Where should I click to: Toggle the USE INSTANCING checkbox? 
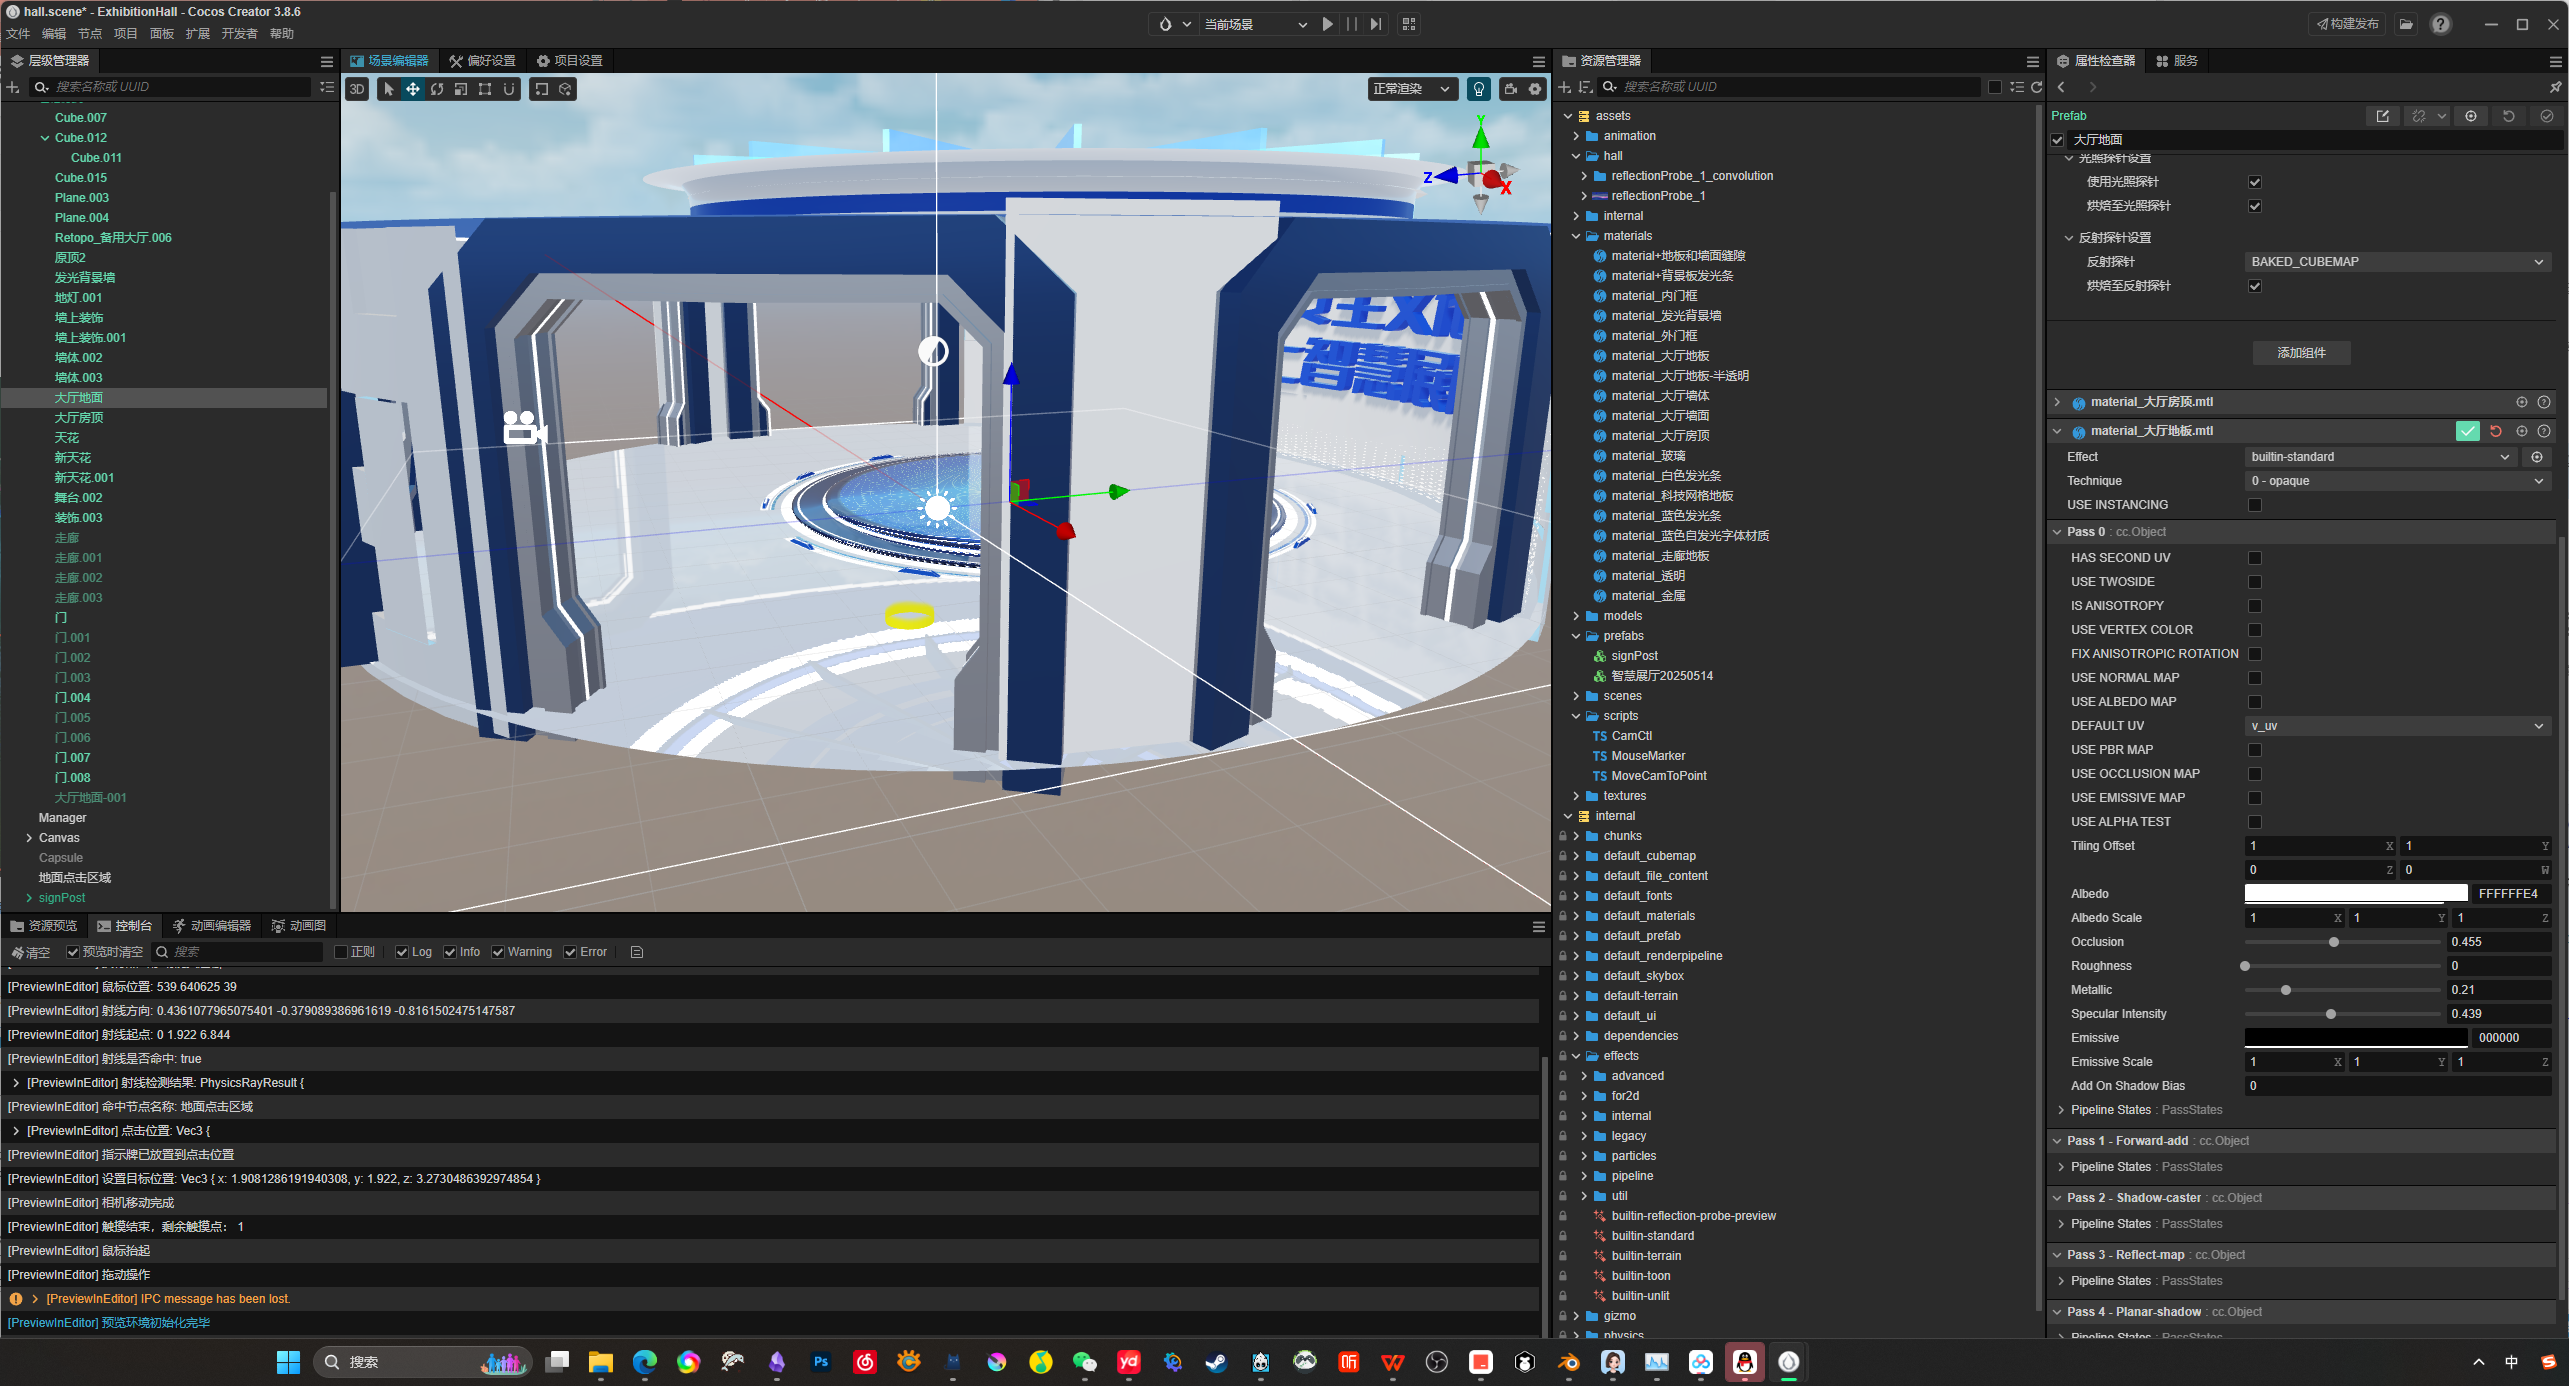click(x=2254, y=505)
